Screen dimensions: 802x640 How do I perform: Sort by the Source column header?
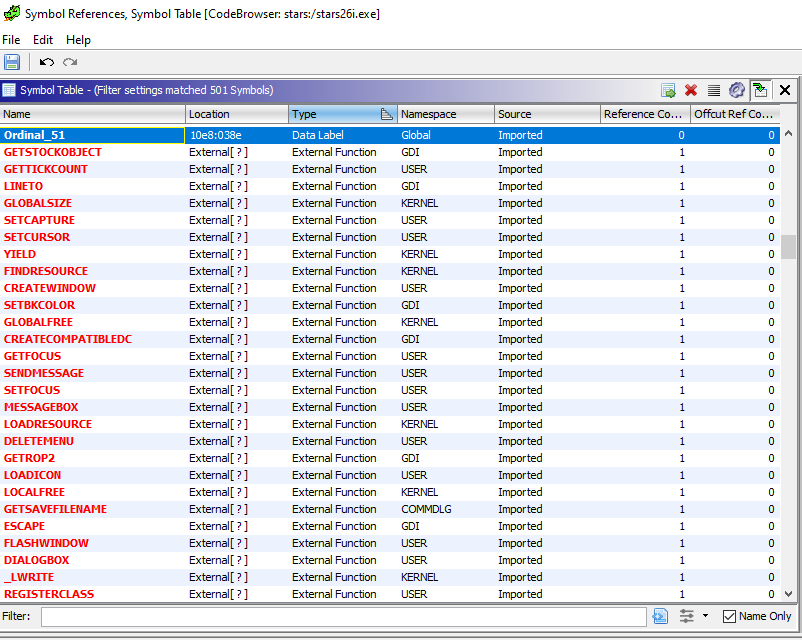547,114
